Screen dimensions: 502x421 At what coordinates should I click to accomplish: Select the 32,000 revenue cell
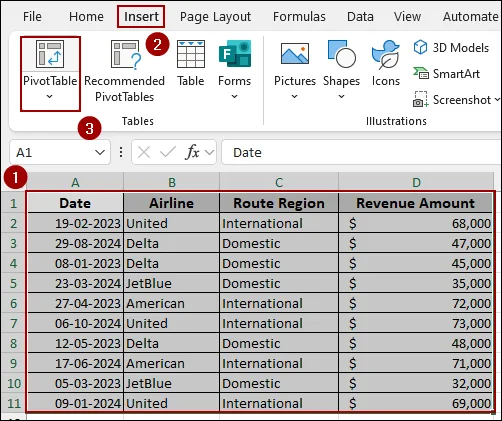(x=416, y=383)
